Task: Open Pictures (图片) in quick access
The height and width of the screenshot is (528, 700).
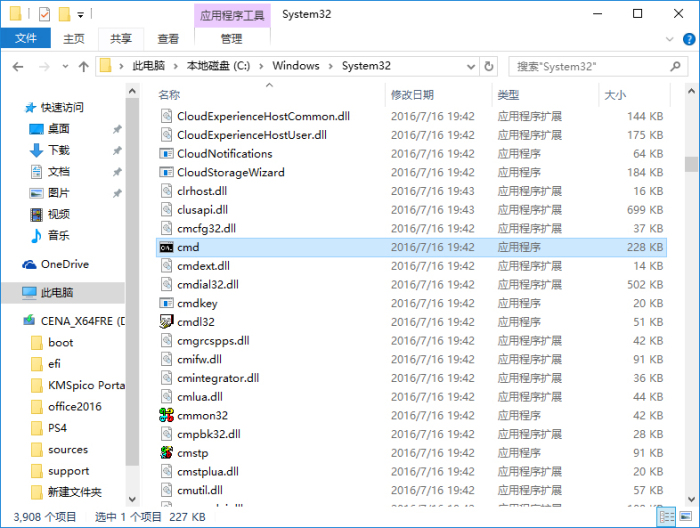Action: [x=58, y=193]
